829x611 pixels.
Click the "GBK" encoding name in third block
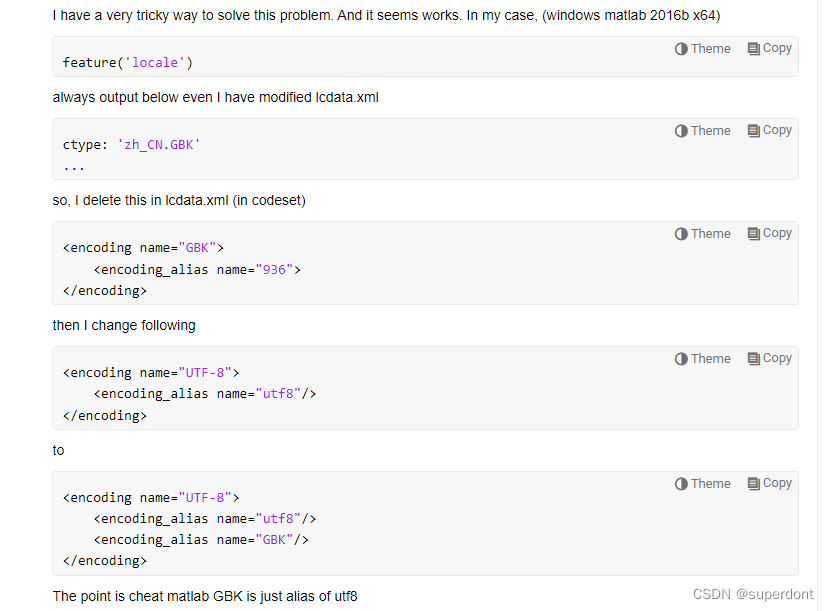(x=197, y=247)
